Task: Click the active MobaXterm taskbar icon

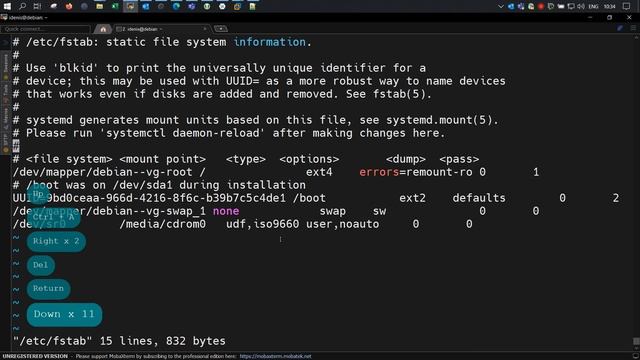Action: click(130, 6)
